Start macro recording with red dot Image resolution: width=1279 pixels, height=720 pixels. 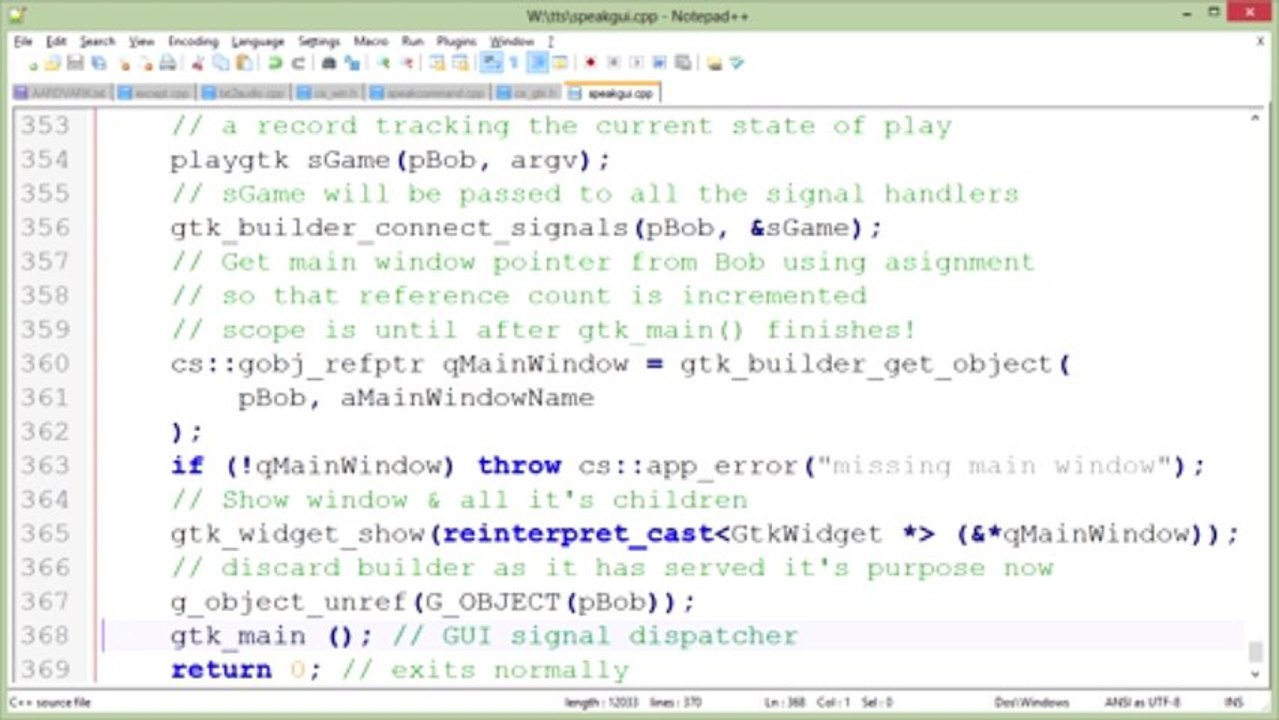pyautogui.click(x=590, y=63)
